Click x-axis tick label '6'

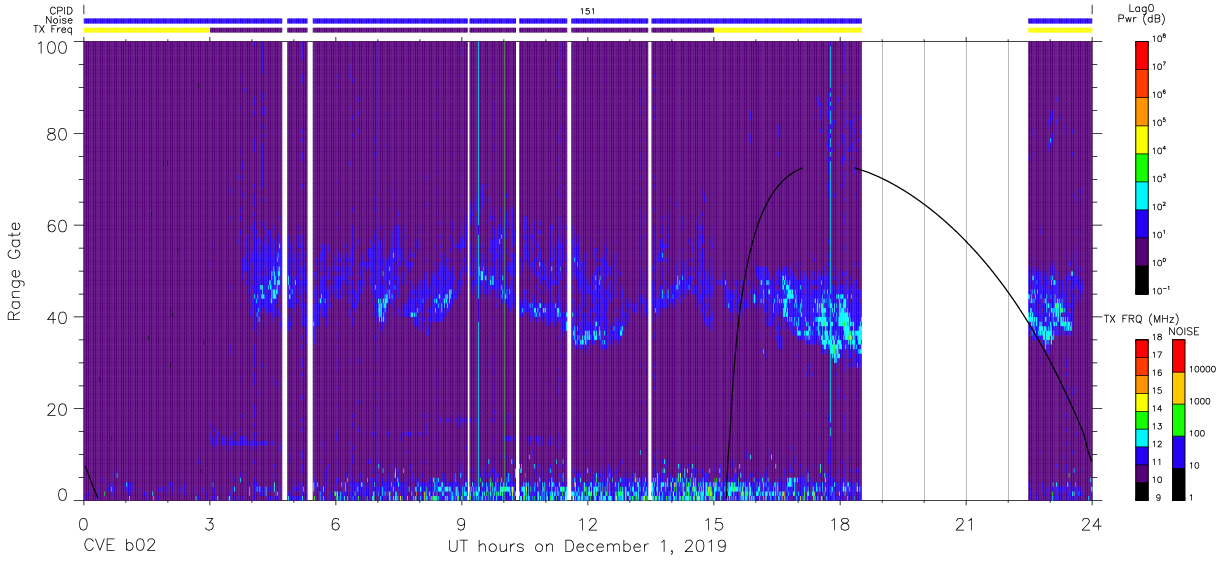pyautogui.click(x=335, y=523)
